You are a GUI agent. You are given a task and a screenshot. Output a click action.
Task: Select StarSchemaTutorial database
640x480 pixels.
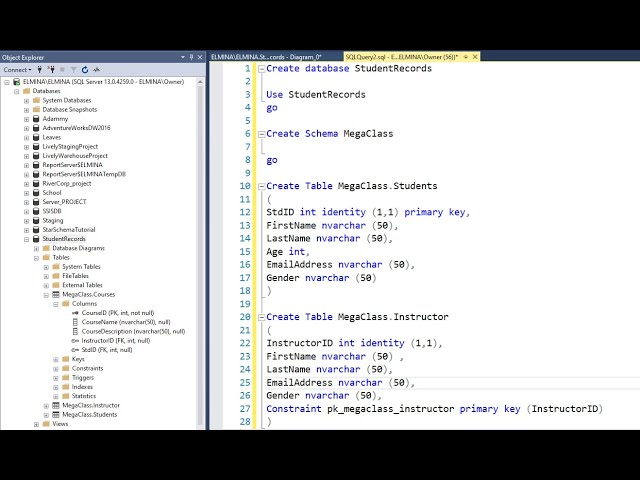[x=69, y=230]
